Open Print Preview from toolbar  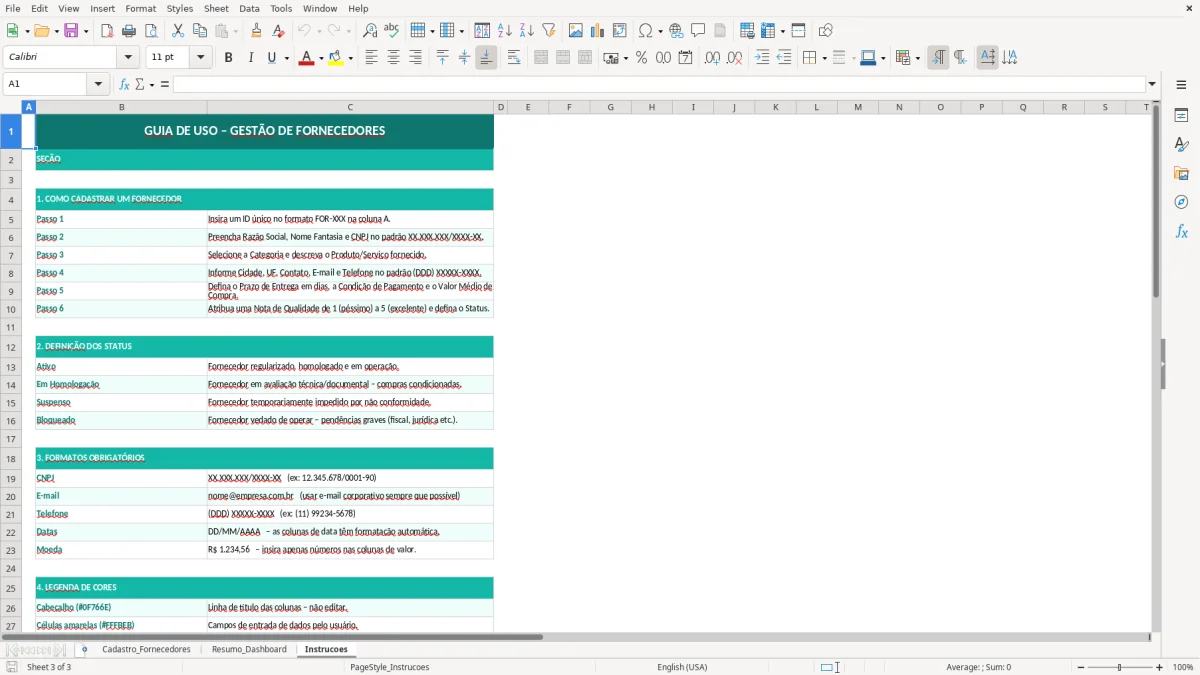point(151,31)
